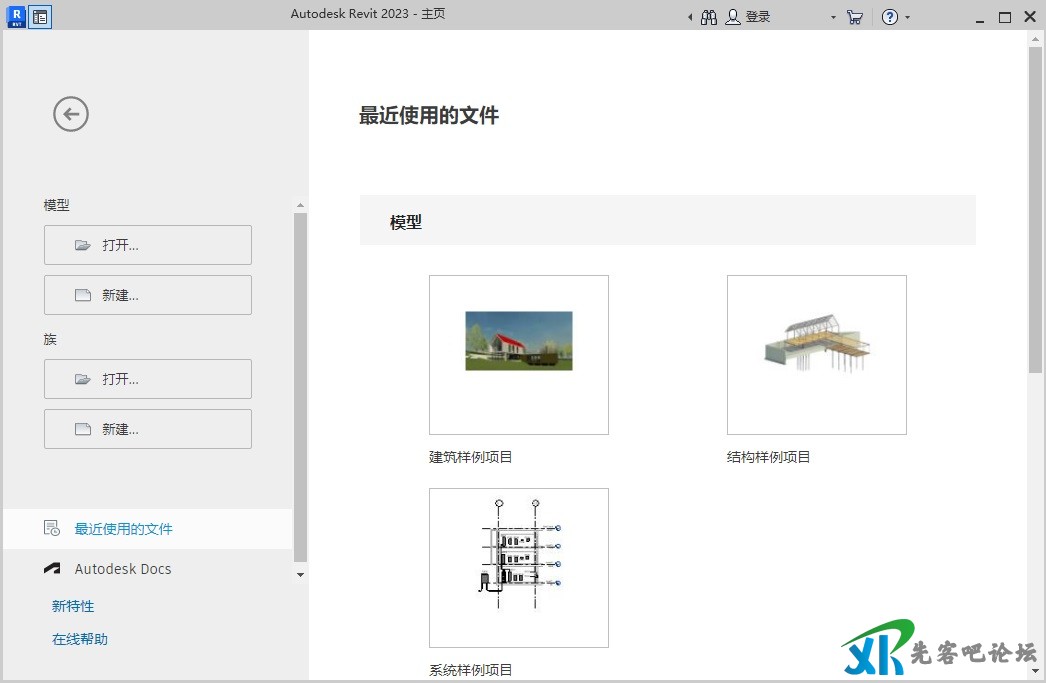Click the left arrow expander in title bar
1046x683 pixels.
pos(690,17)
